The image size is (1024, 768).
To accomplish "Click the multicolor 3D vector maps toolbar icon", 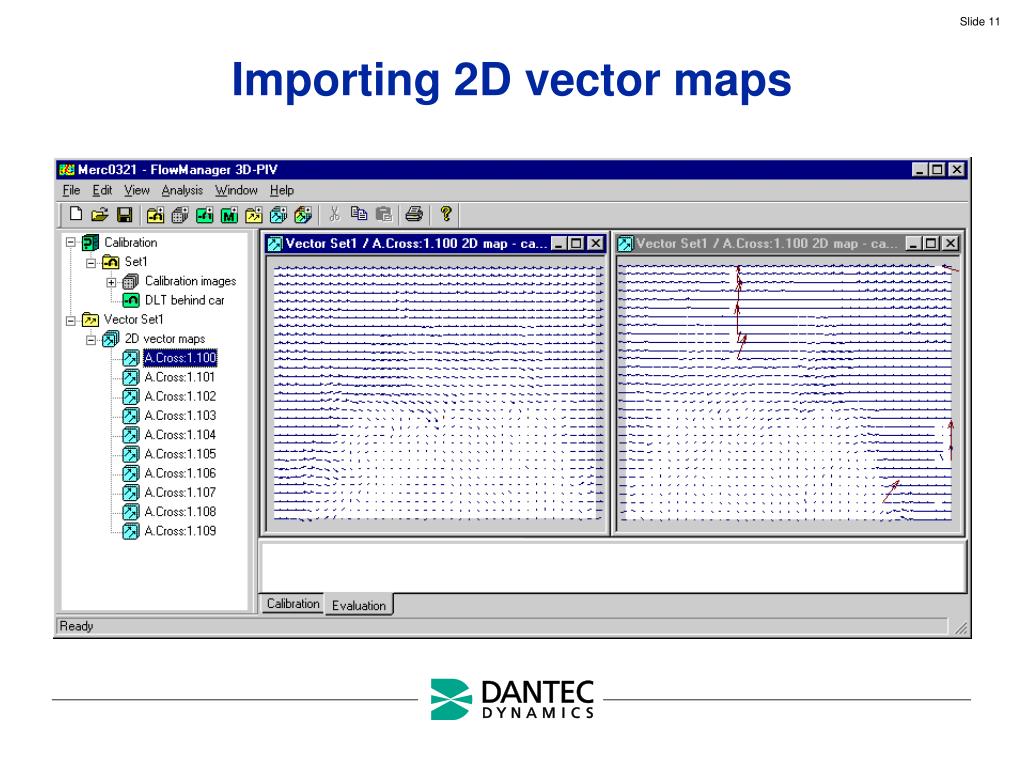I will 303,214.
